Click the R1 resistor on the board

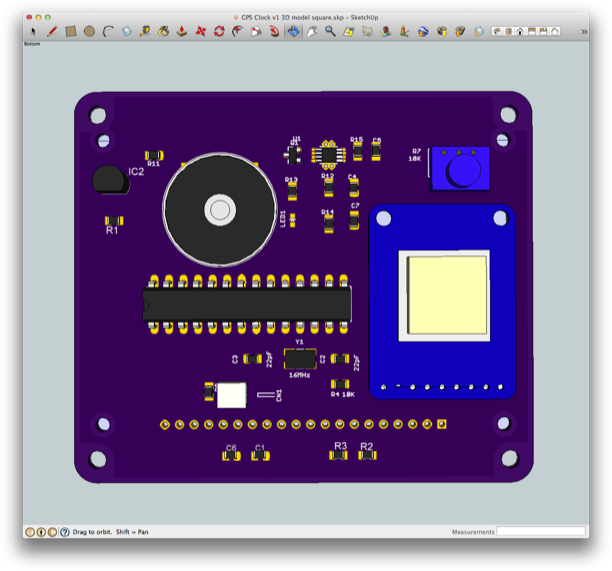click(114, 221)
